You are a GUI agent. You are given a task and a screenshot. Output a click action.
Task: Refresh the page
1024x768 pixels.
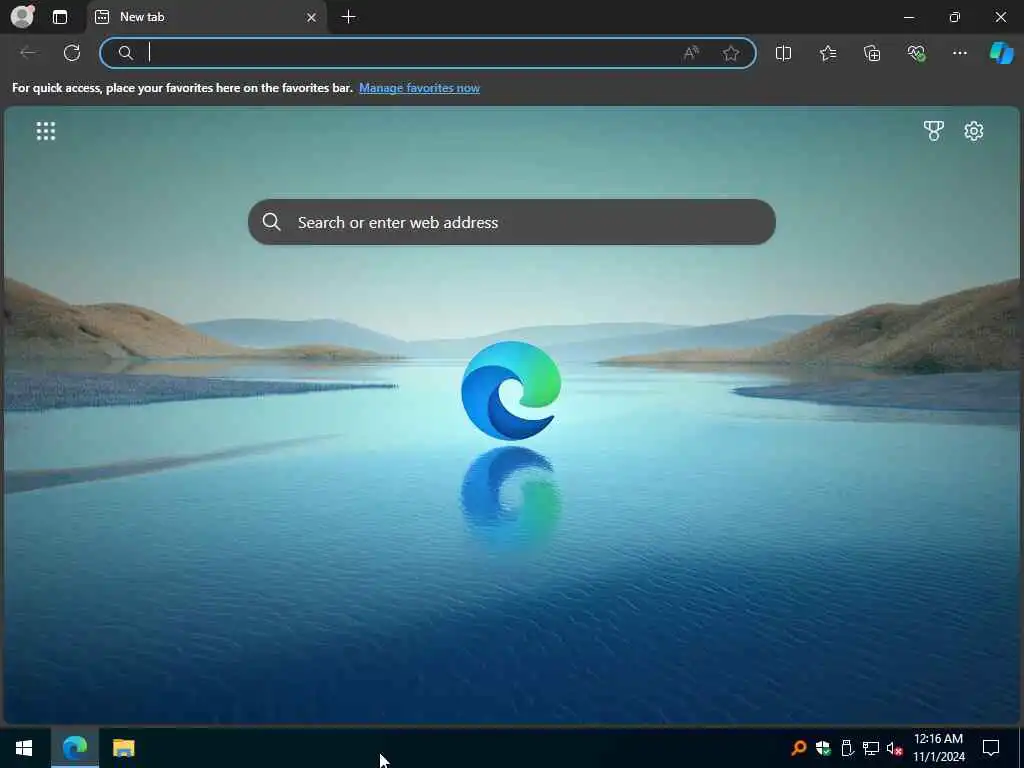pyautogui.click(x=72, y=53)
